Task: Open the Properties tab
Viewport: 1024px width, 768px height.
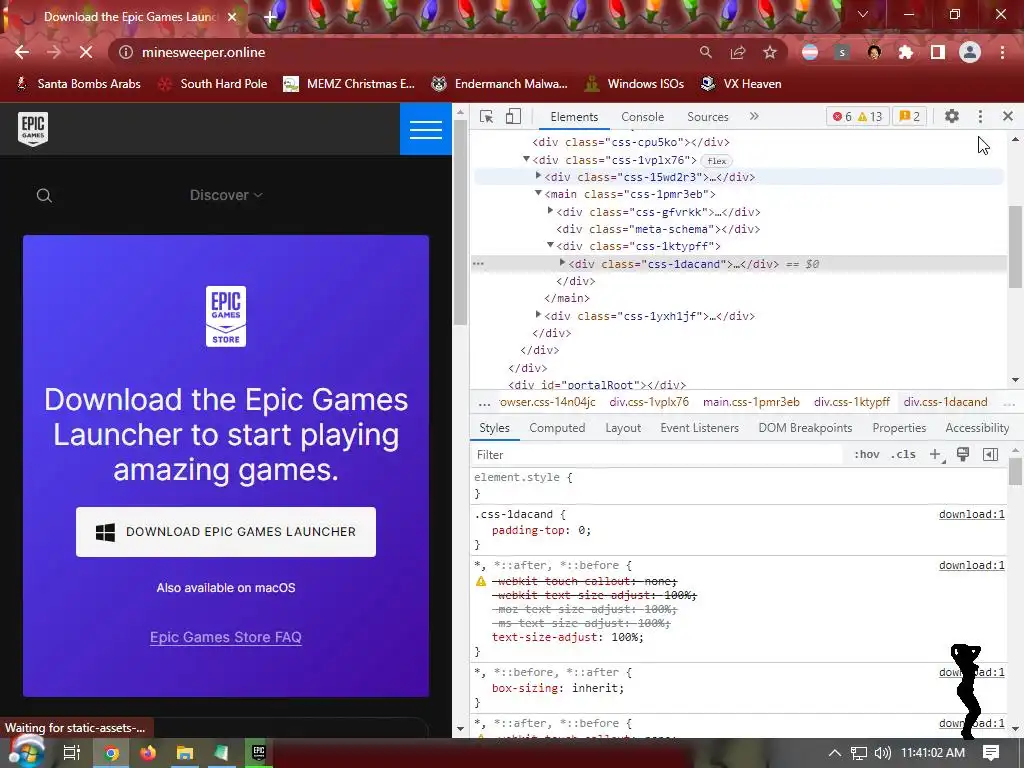Action: [x=899, y=428]
